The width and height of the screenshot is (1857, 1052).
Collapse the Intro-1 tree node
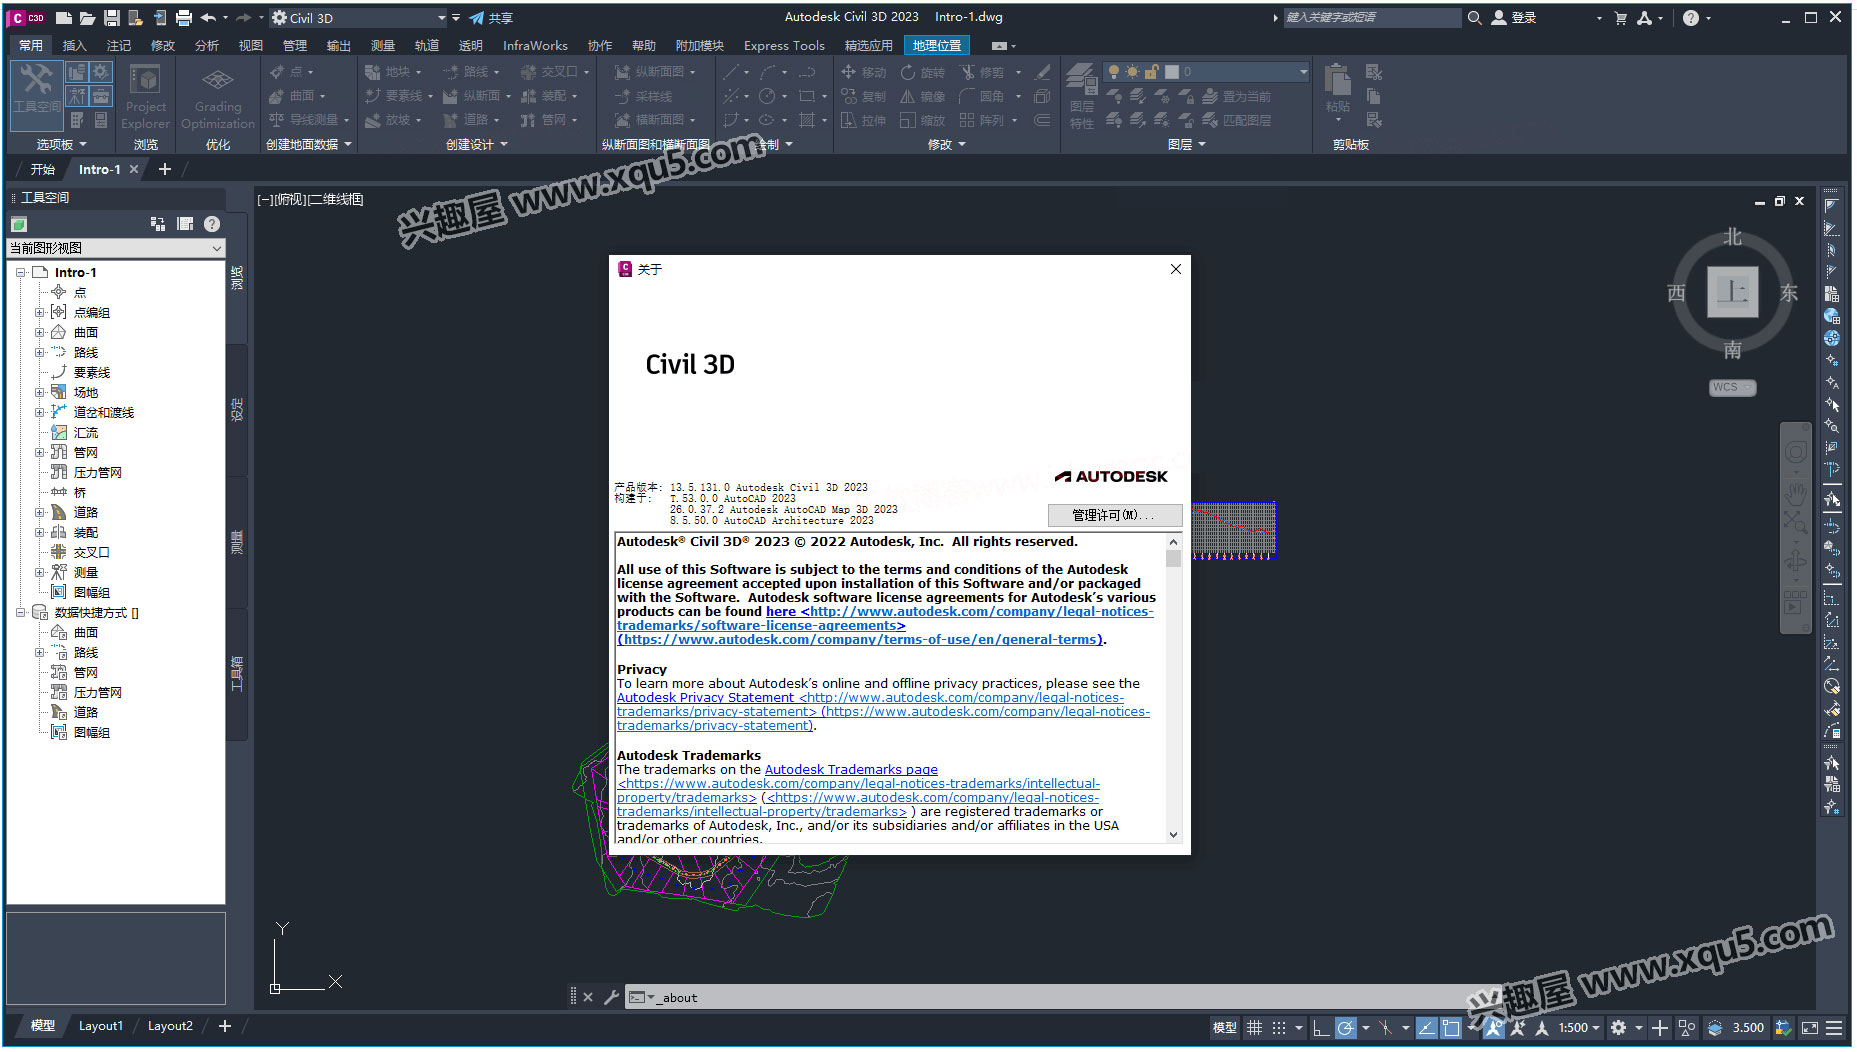tap(20, 272)
